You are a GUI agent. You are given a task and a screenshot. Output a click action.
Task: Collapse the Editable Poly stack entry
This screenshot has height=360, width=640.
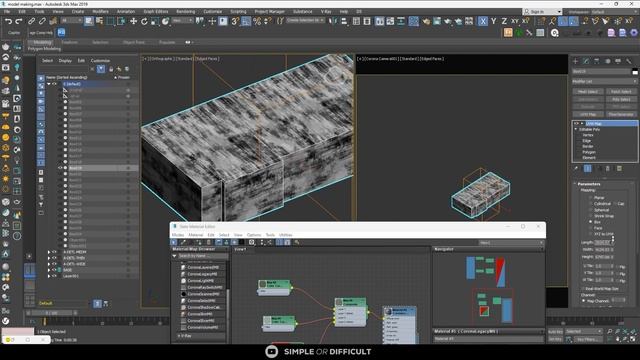576,129
